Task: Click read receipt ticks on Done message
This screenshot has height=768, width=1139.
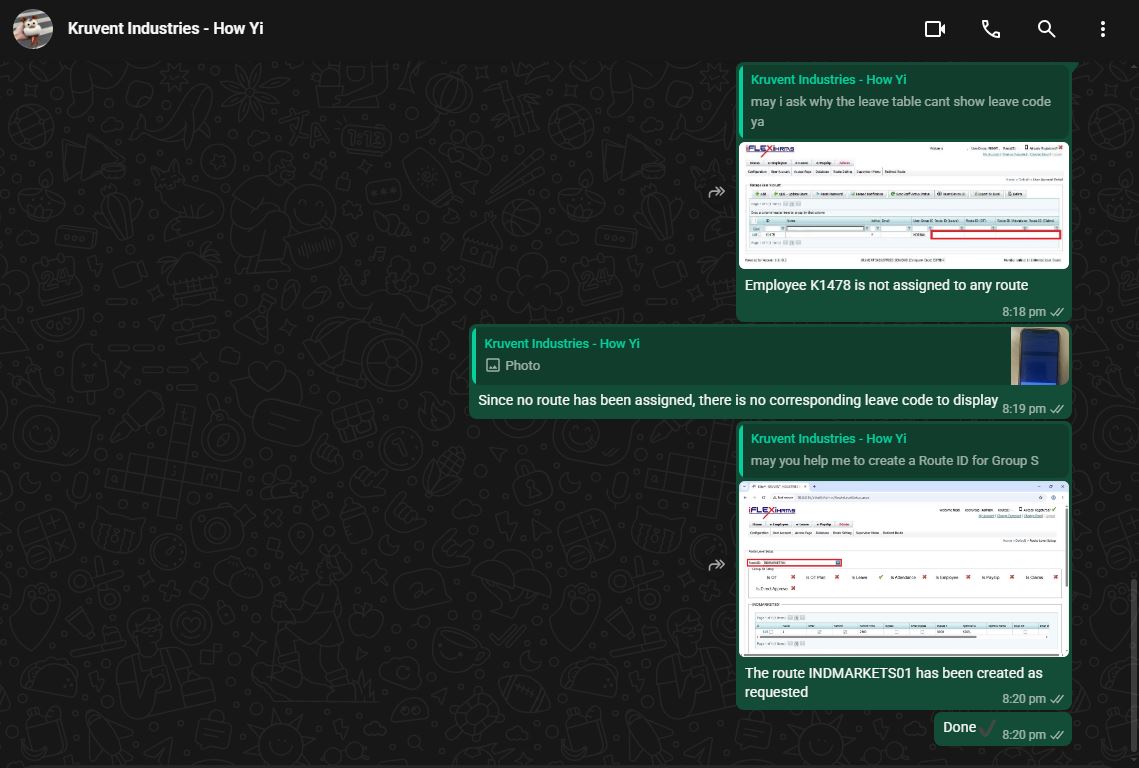Action: (1057, 735)
